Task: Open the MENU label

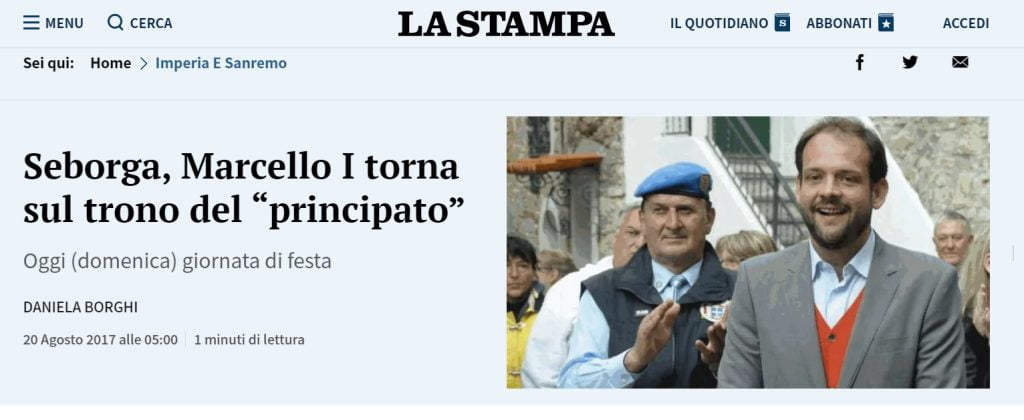Action: tap(64, 24)
